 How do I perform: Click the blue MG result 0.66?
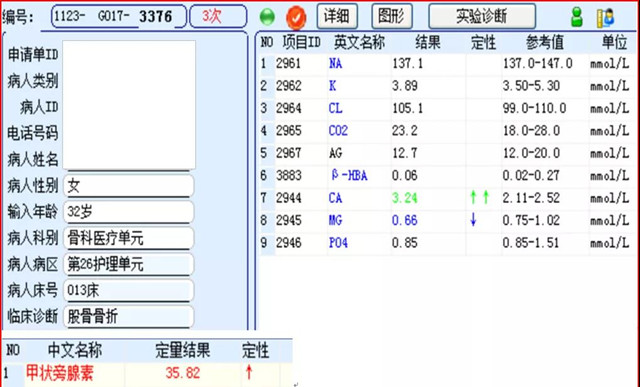pyautogui.click(x=405, y=220)
